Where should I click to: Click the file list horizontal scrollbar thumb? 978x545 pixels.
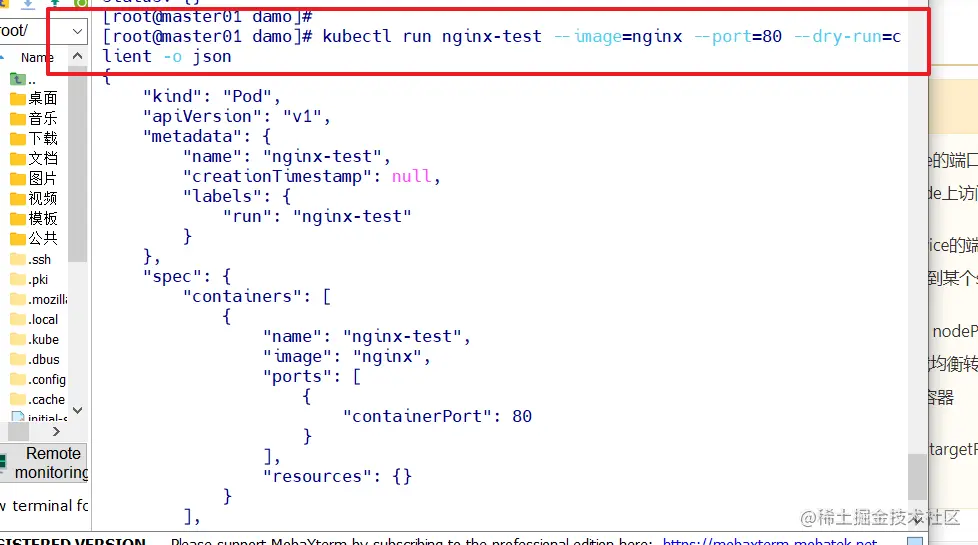click(x=18, y=432)
